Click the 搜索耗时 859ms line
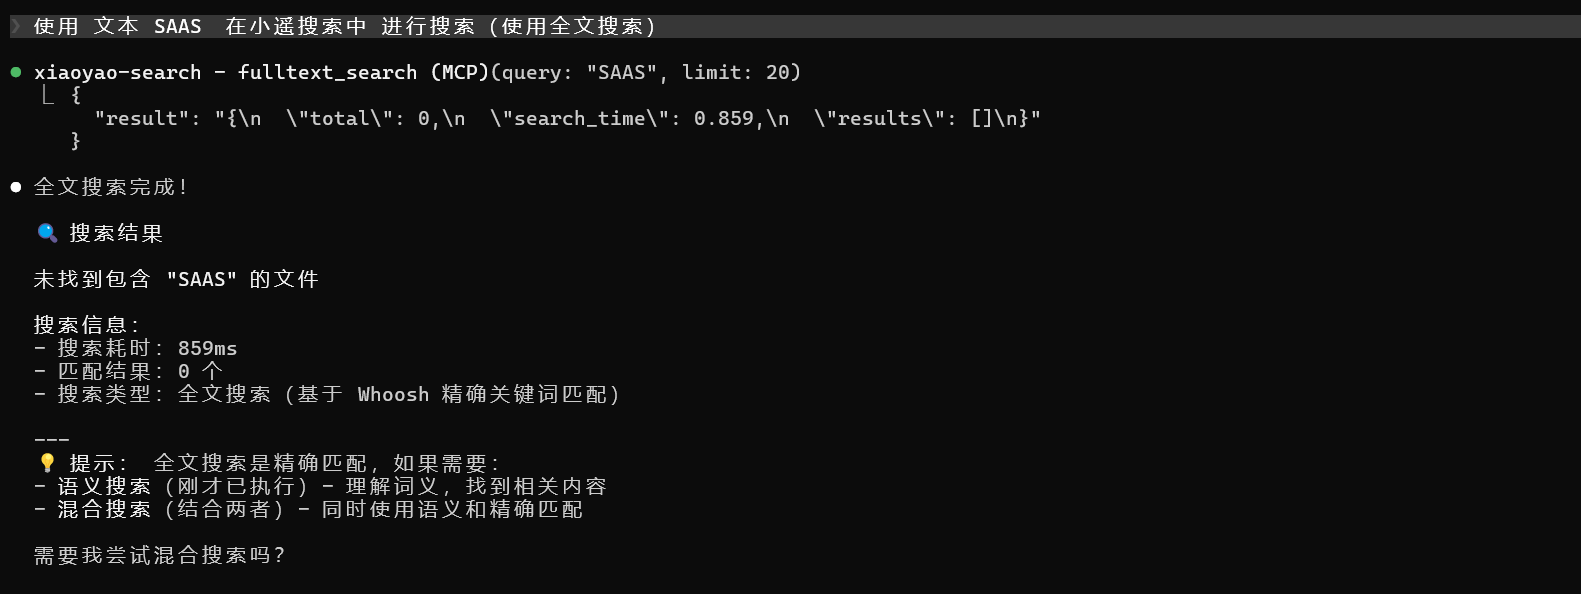Image resolution: width=1581 pixels, height=594 pixels. click(147, 348)
